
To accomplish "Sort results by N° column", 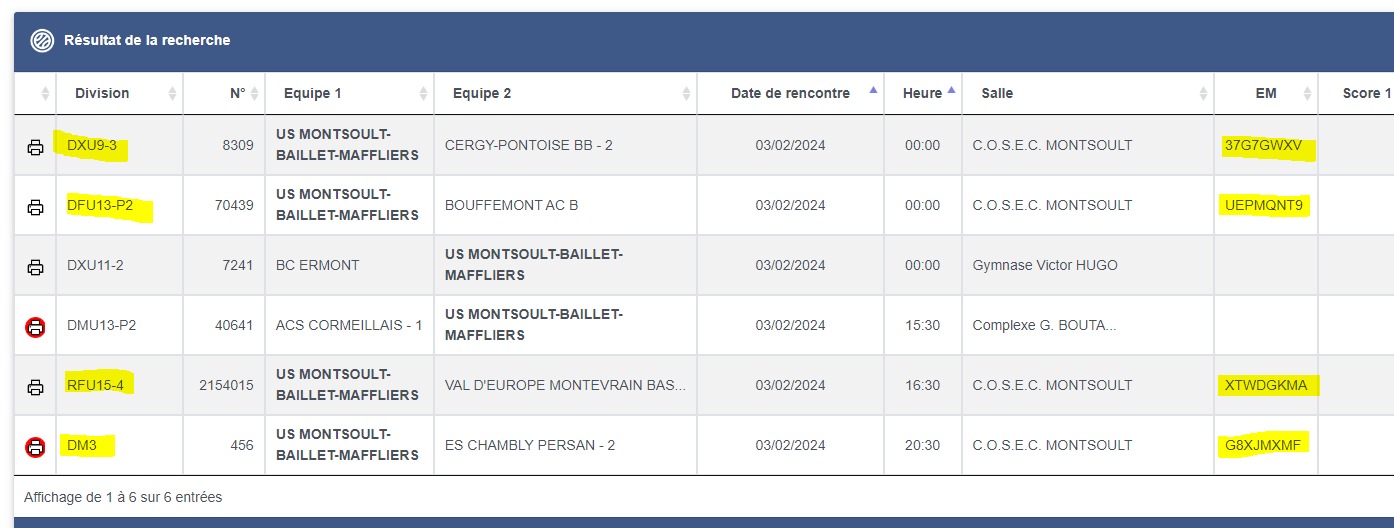I will pyautogui.click(x=237, y=93).
